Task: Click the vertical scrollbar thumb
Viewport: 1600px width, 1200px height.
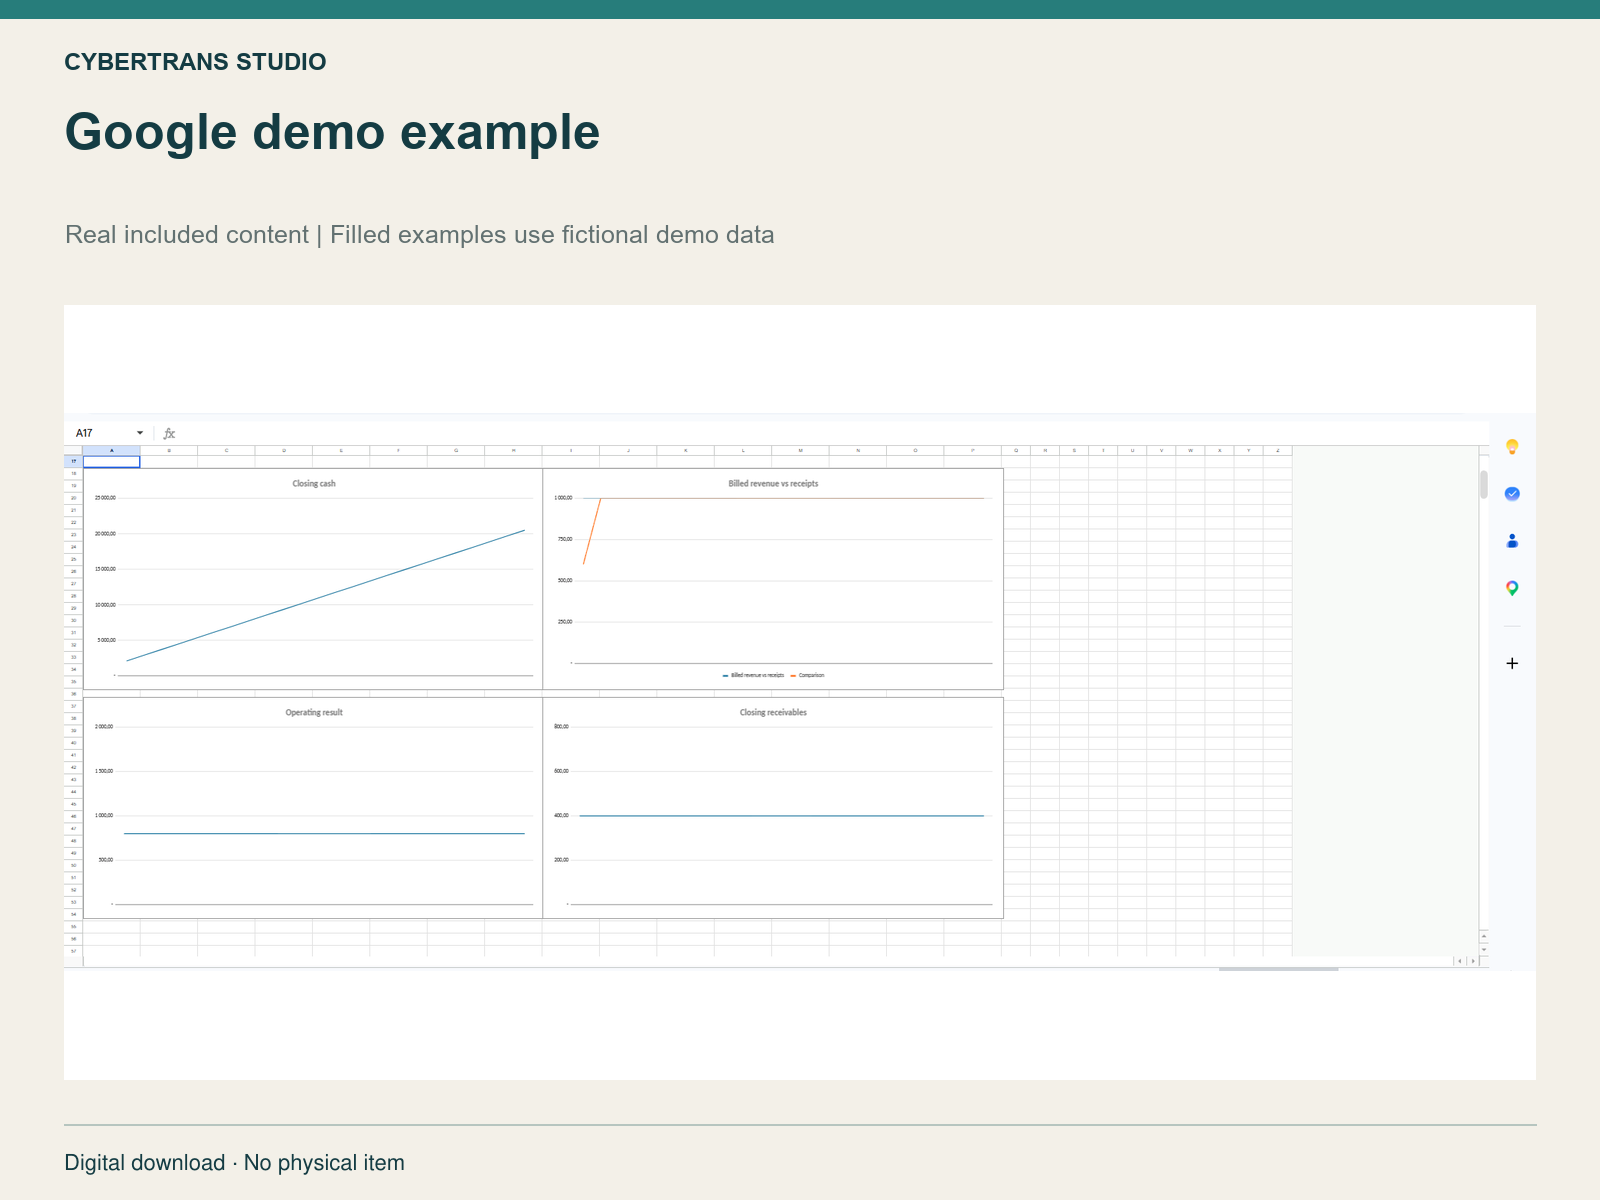Action: 1484,484
